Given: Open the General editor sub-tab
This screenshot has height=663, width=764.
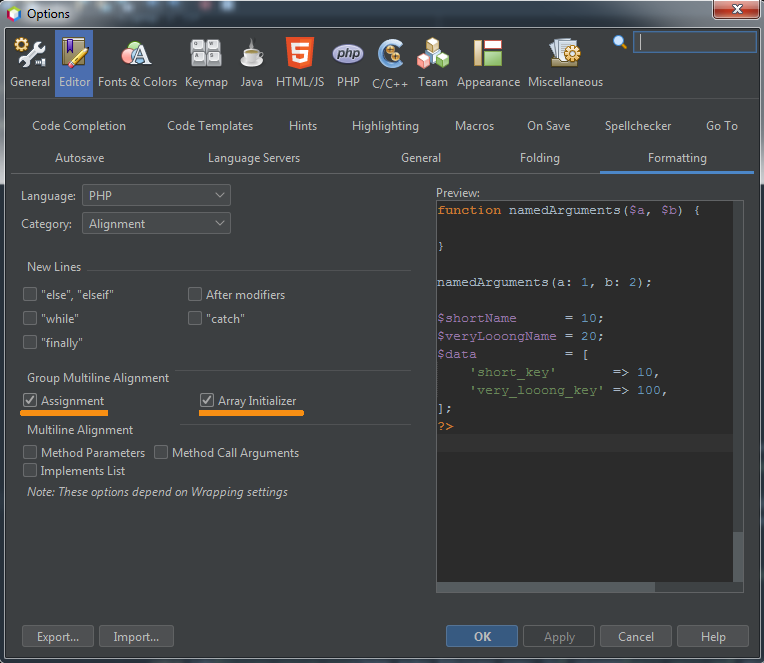Looking at the screenshot, I should tap(420, 158).
